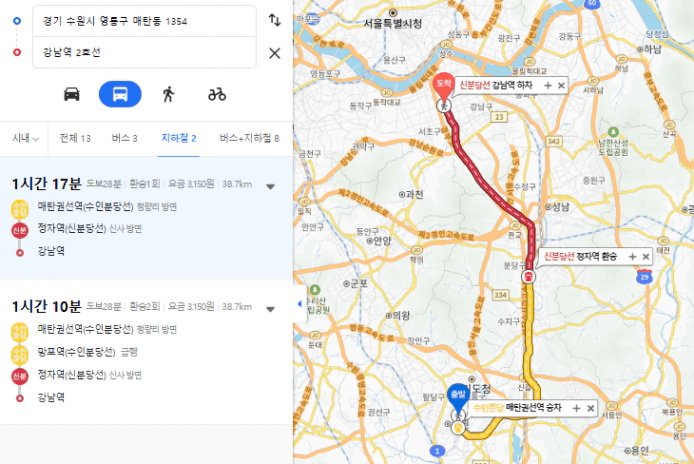The image size is (694, 464).
Task: Switch to 버스 3 tab
Action: click(x=124, y=138)
